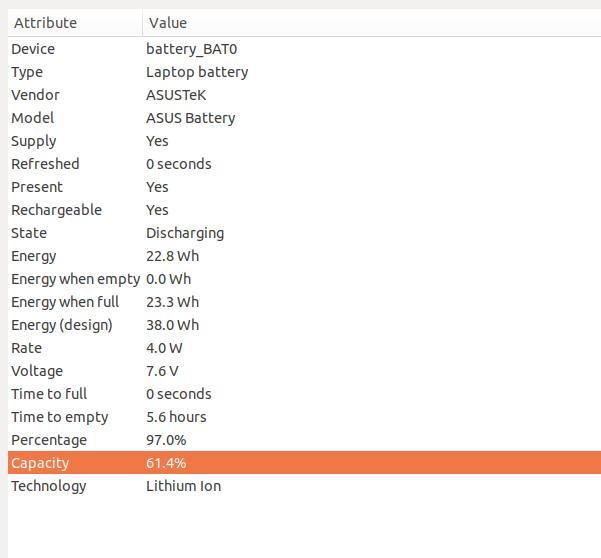Select the Voltage row

(304, 371)
